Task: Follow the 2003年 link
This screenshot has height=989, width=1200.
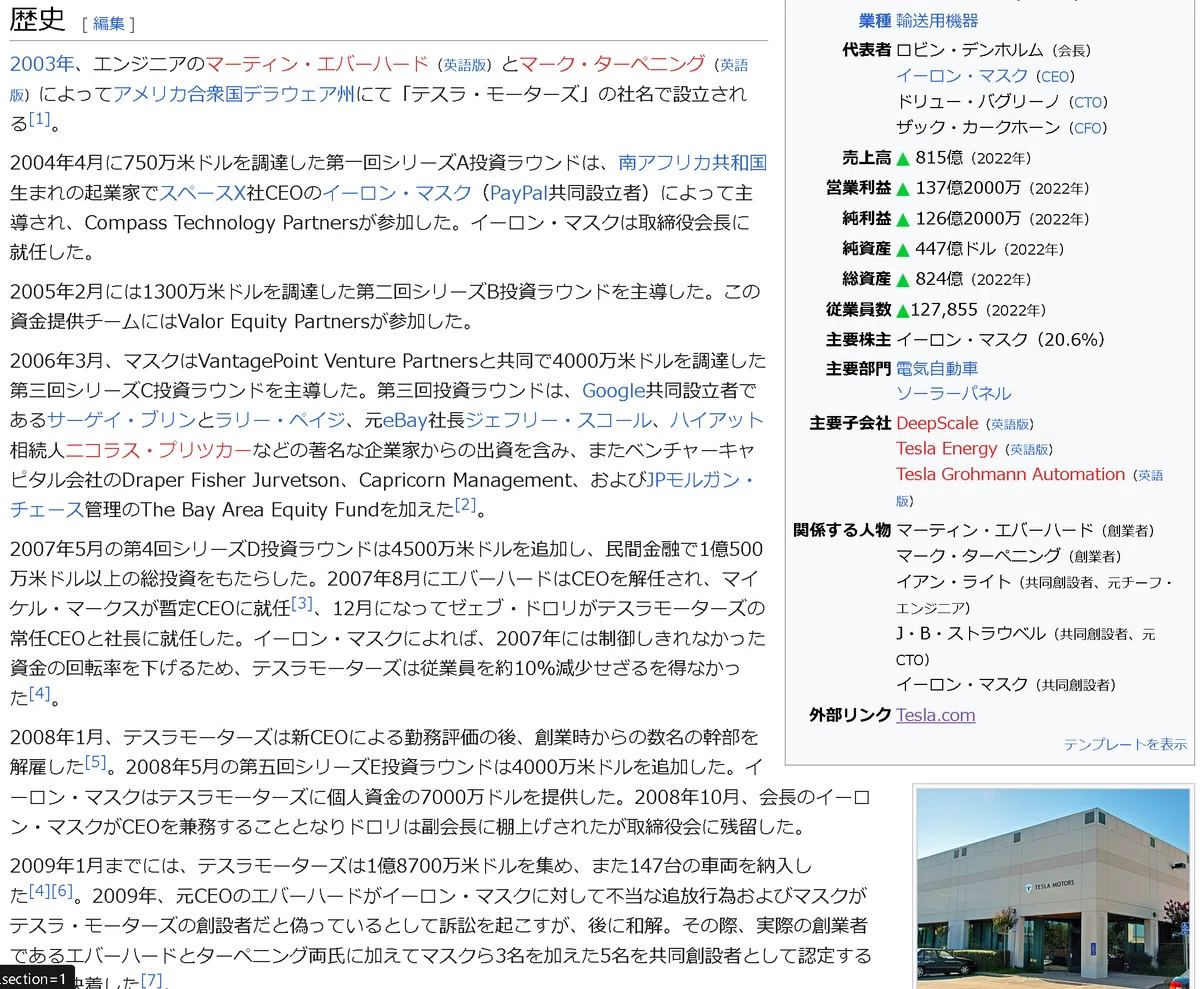Action: [42, 64]
